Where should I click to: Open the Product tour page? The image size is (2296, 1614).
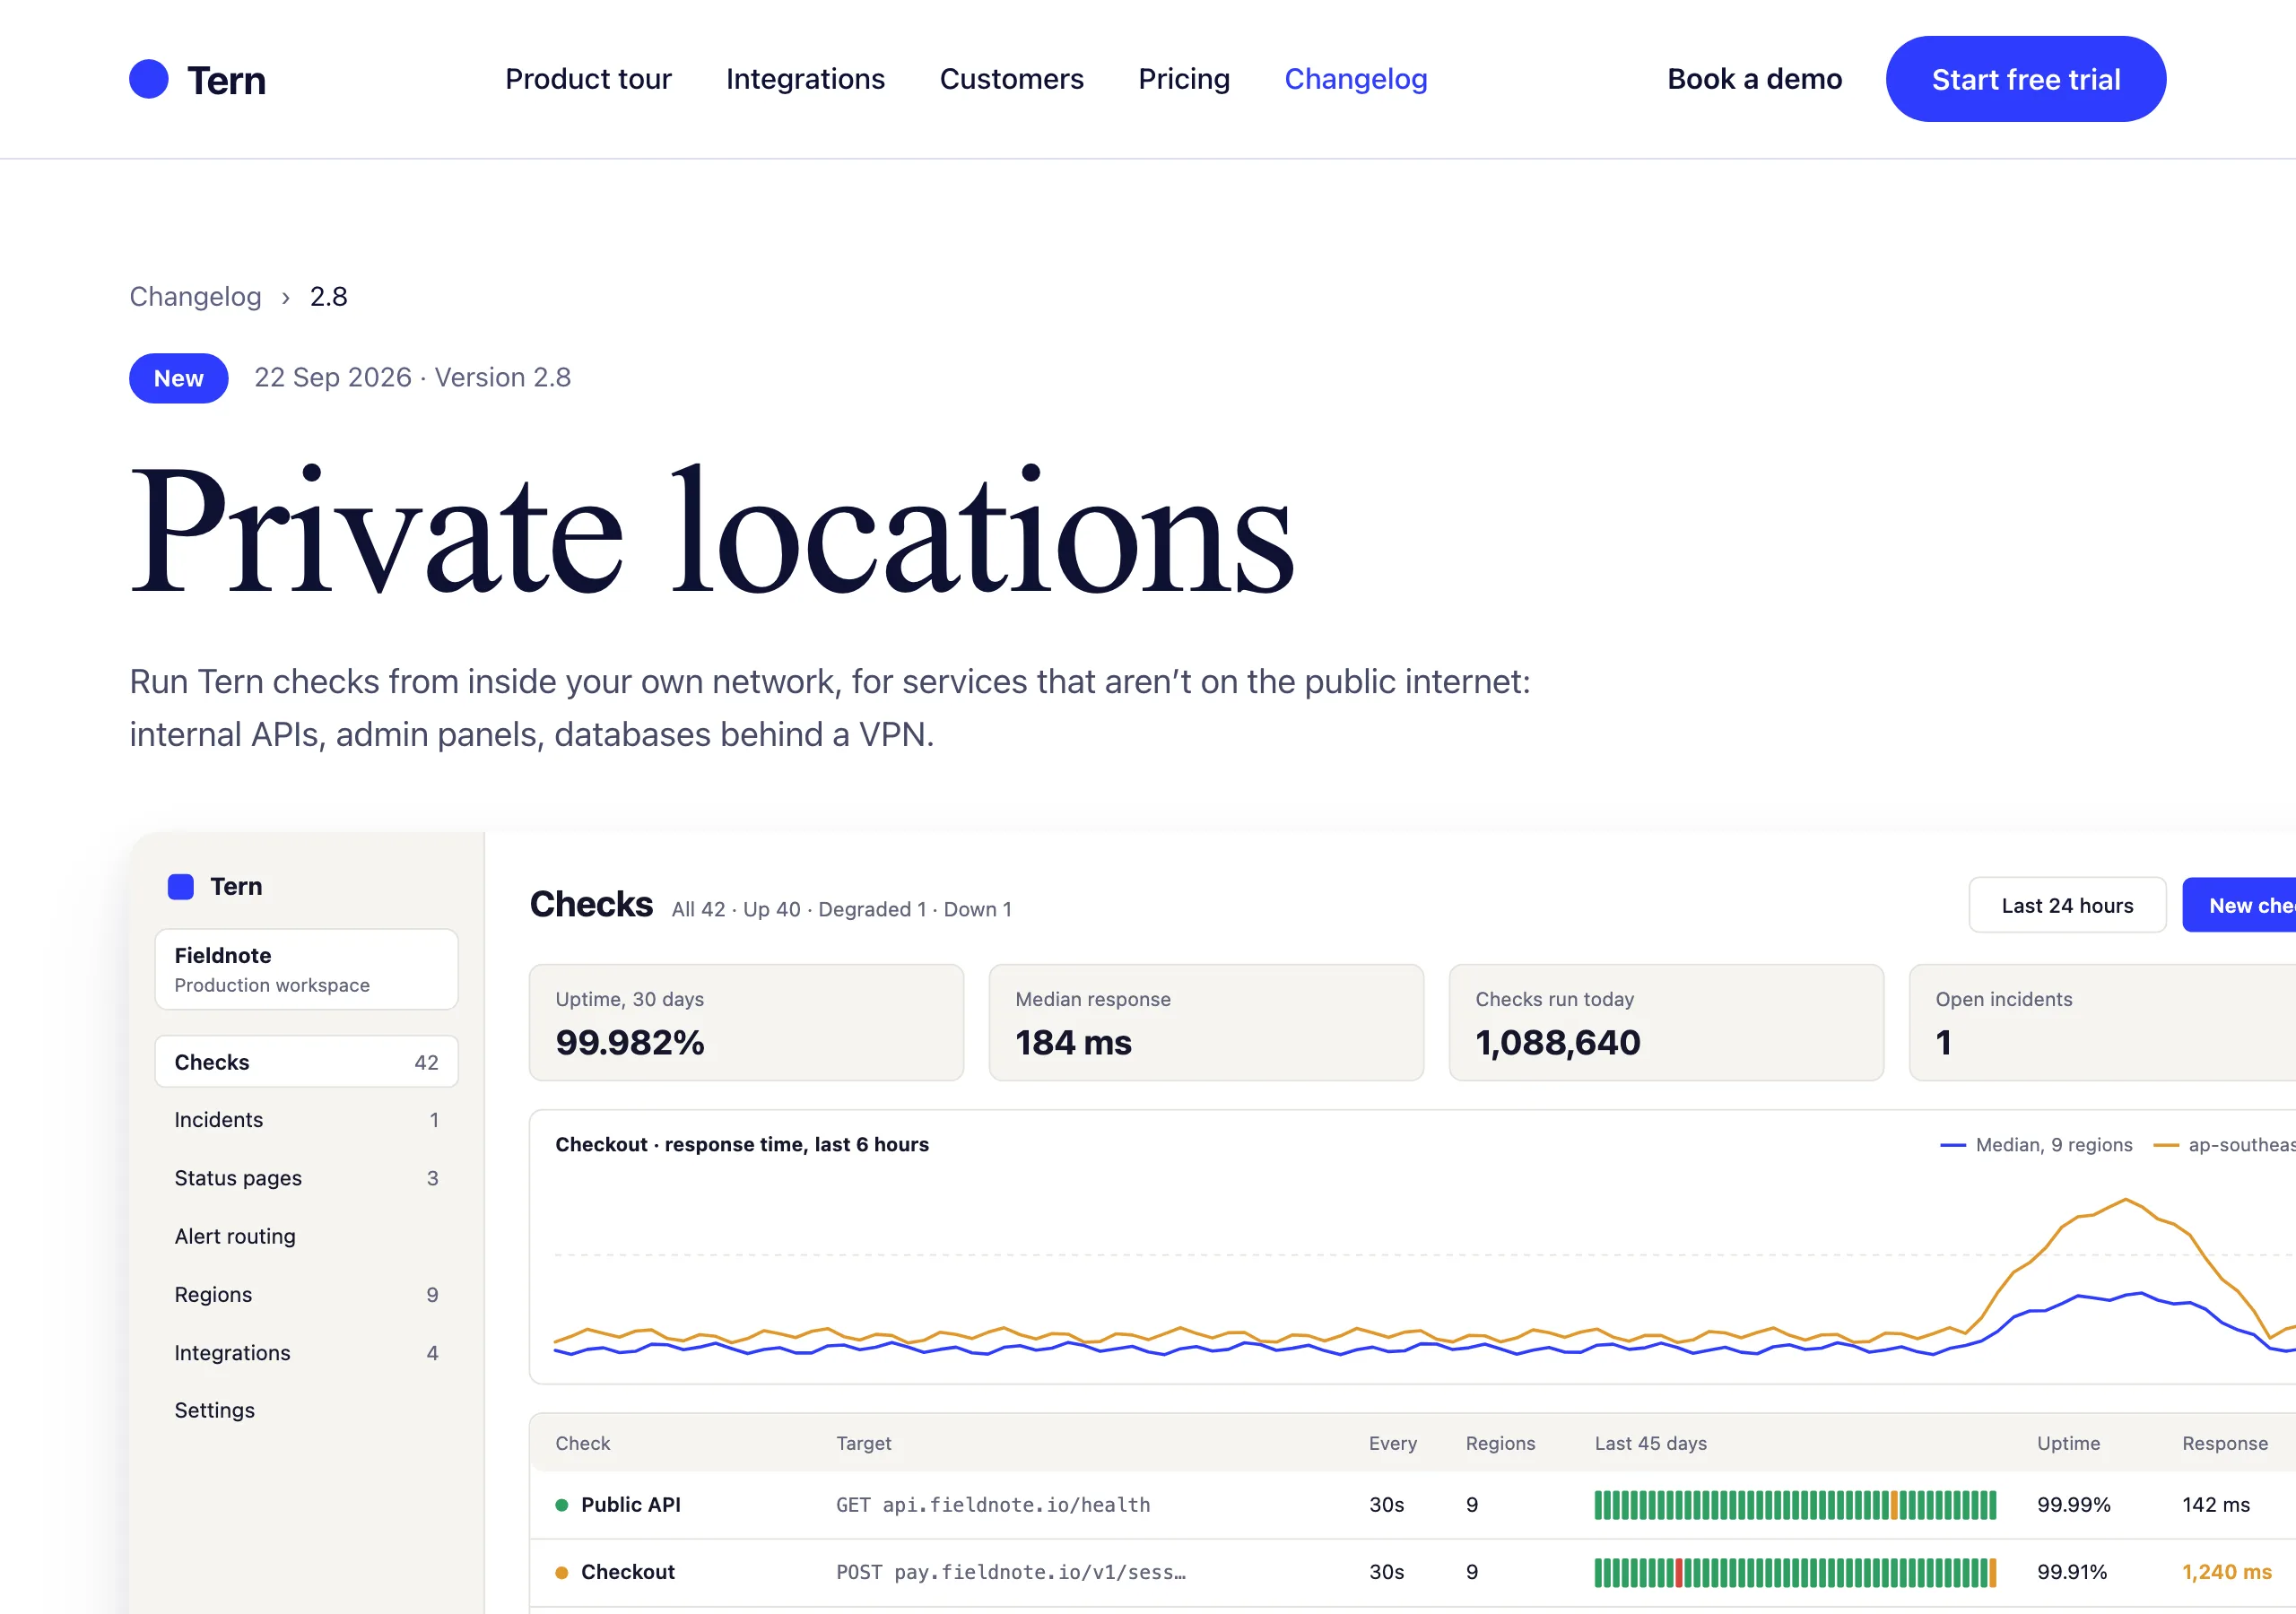click(588, 79)
